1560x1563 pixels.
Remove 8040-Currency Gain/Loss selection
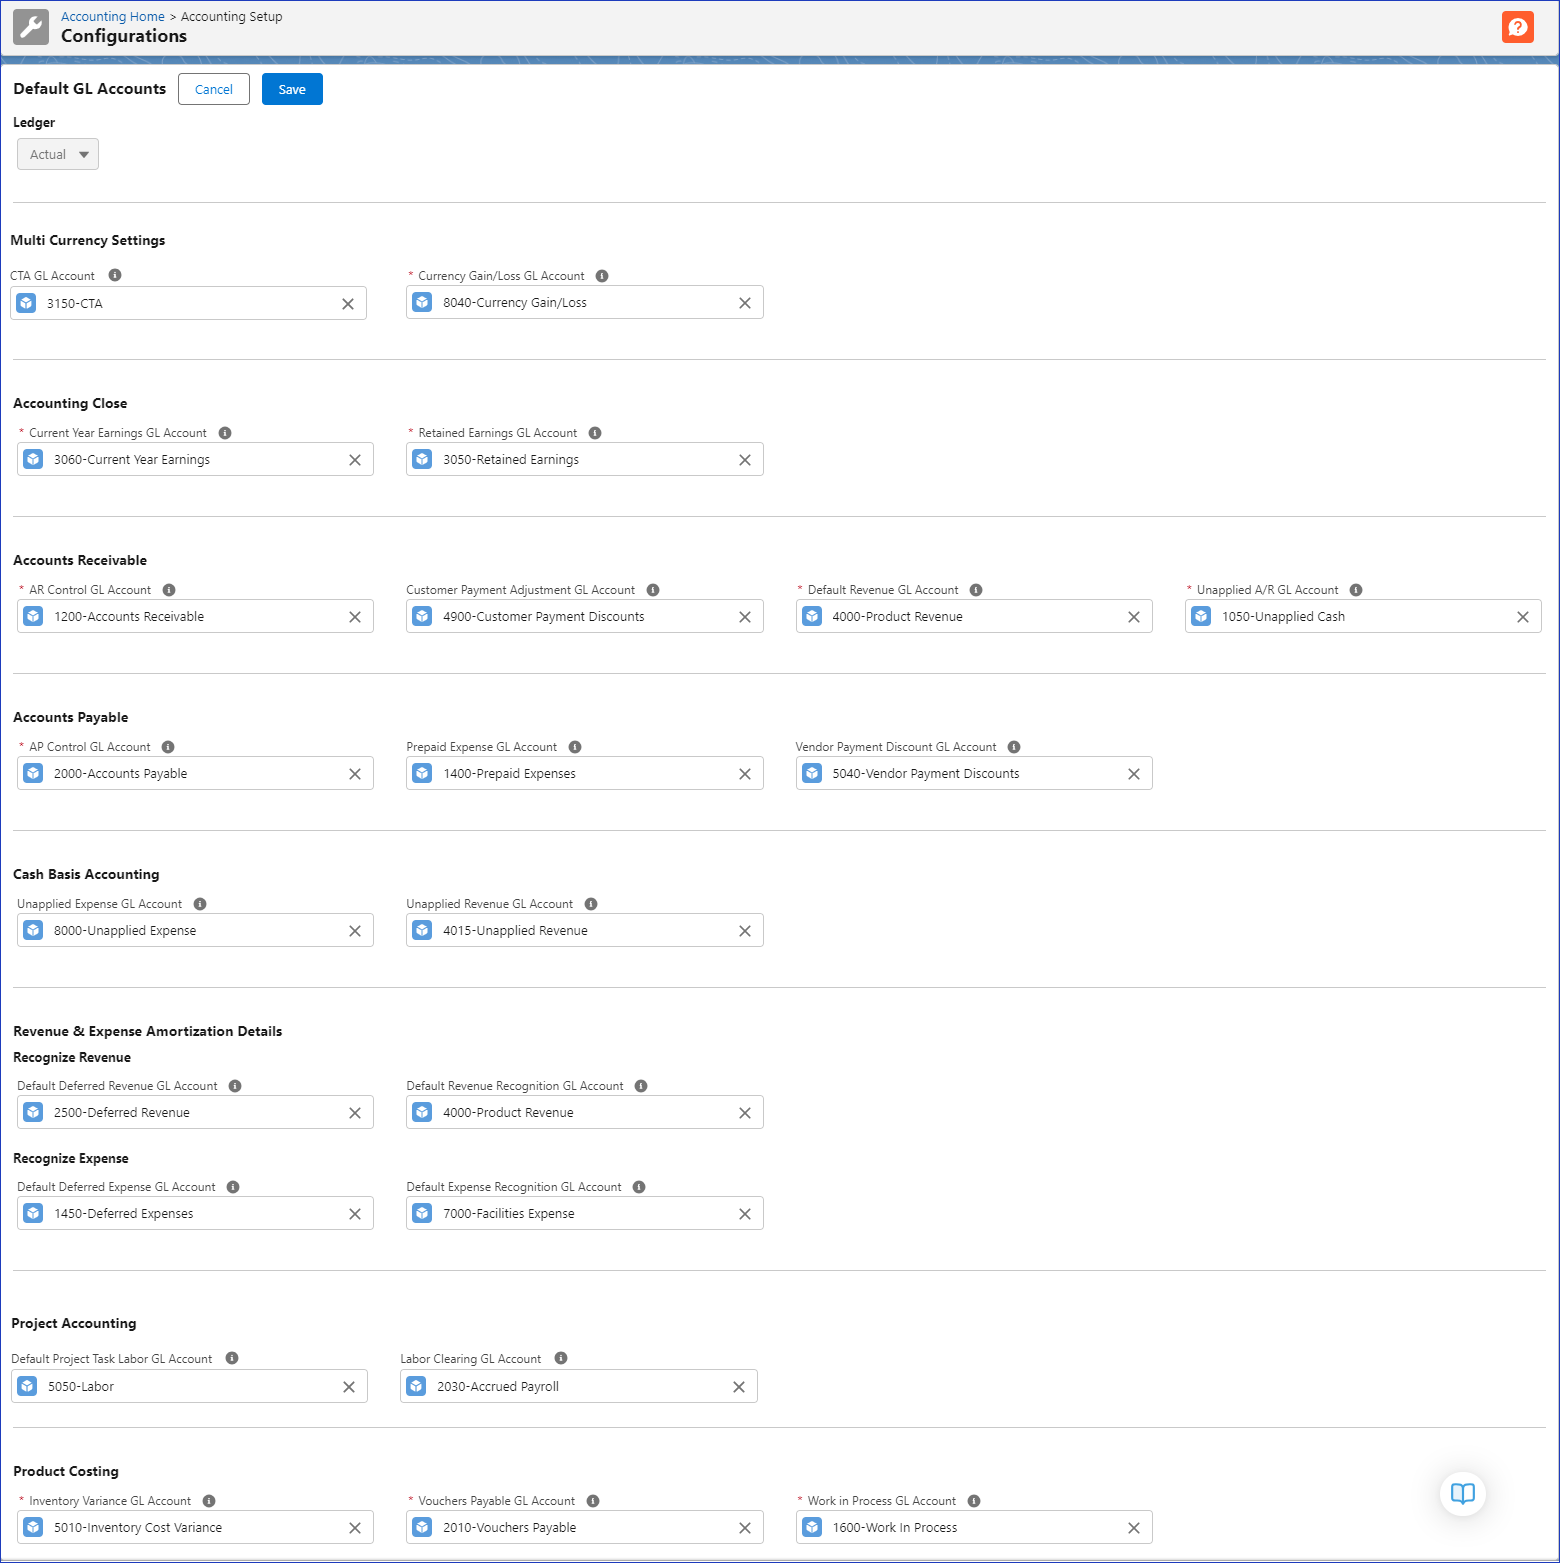click(x=745, y=303)
